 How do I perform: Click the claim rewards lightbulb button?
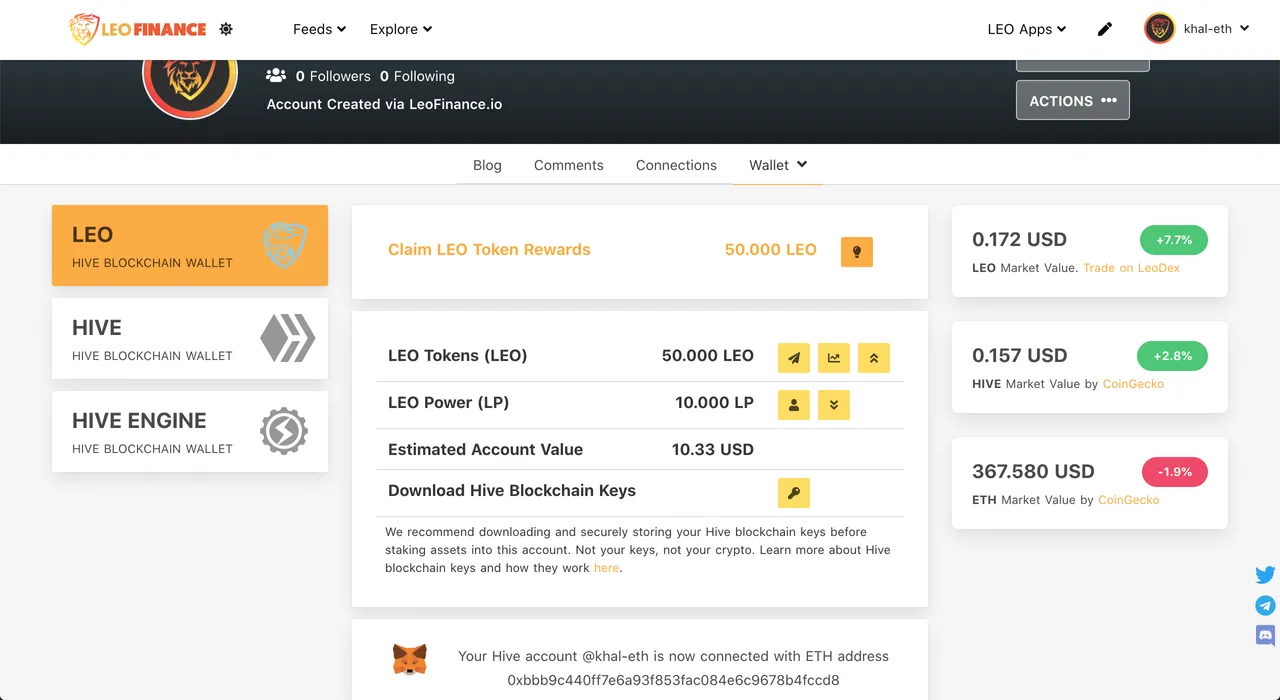click(x=857, y=251)
